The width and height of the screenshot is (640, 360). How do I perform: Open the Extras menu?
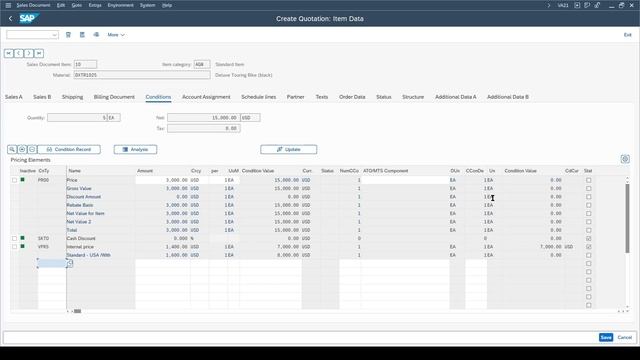click(95, 5)
